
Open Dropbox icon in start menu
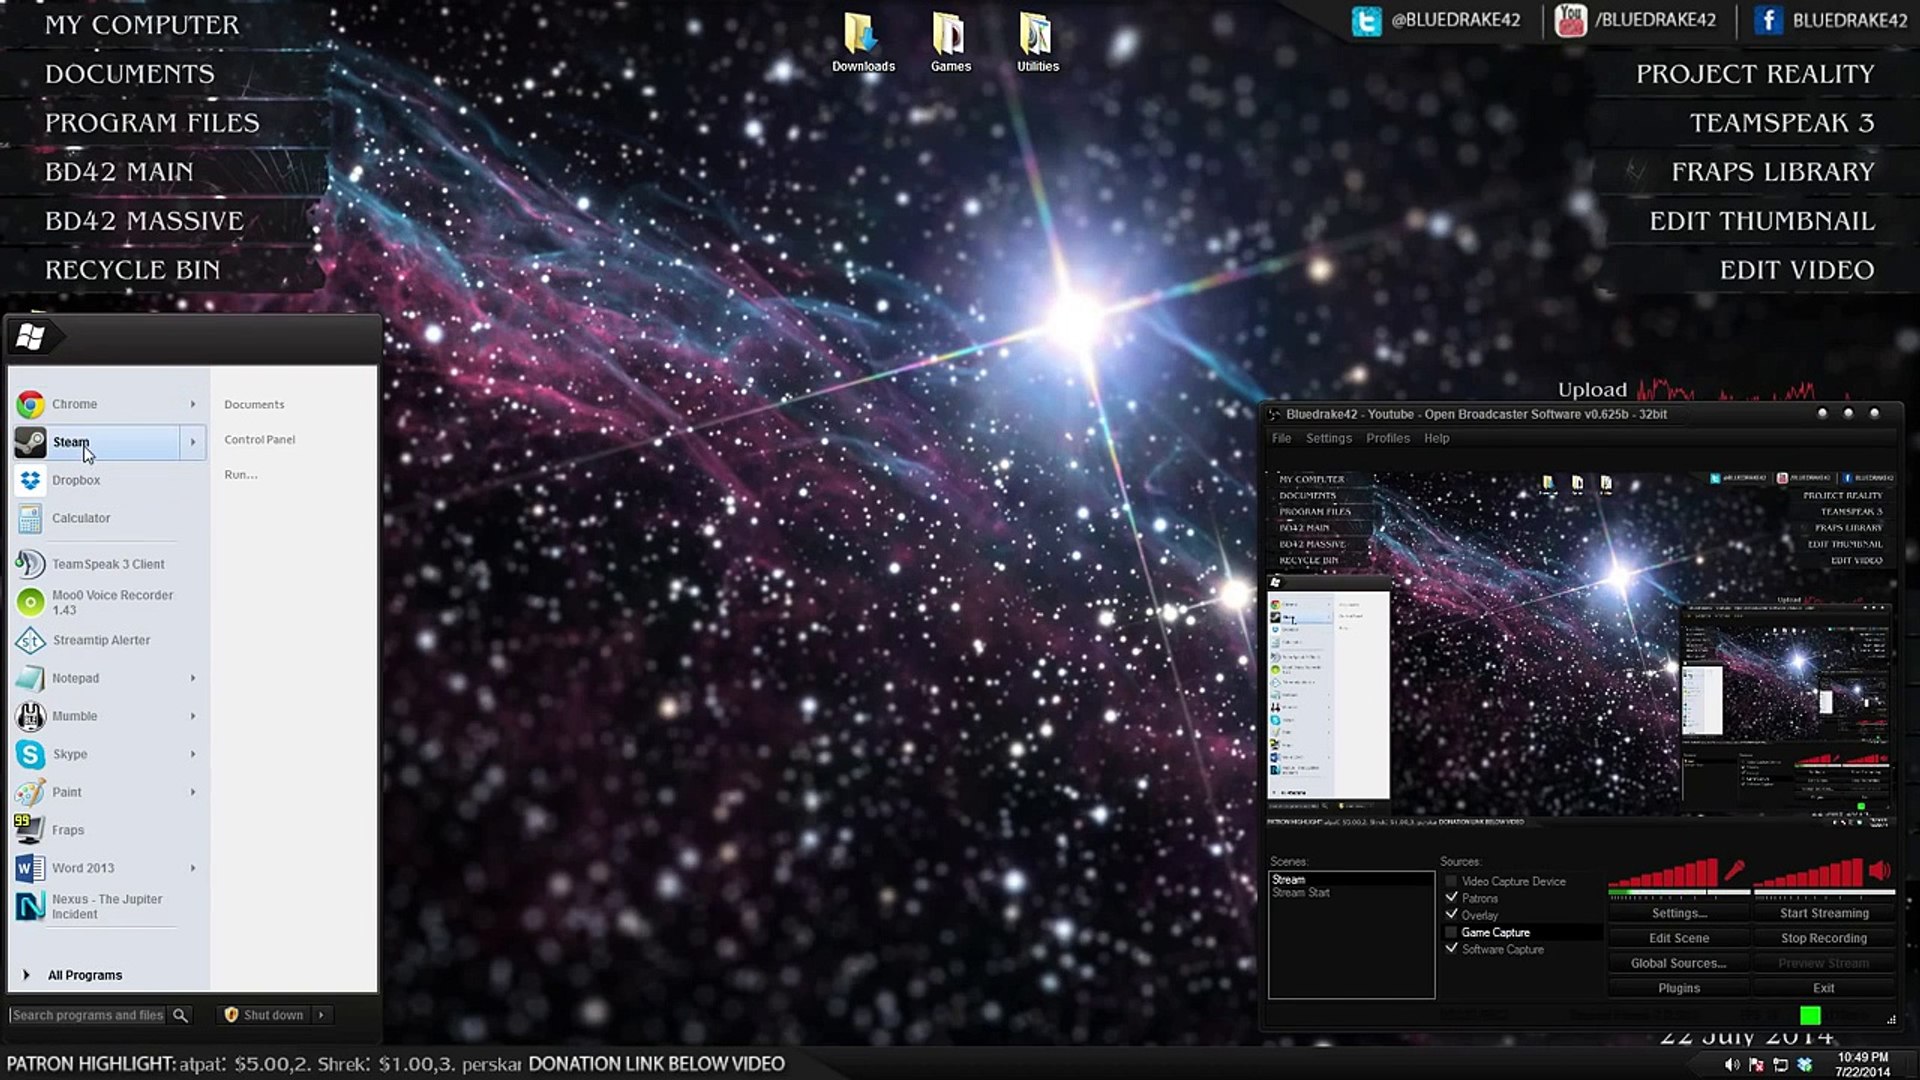click(x=30, y=480)
